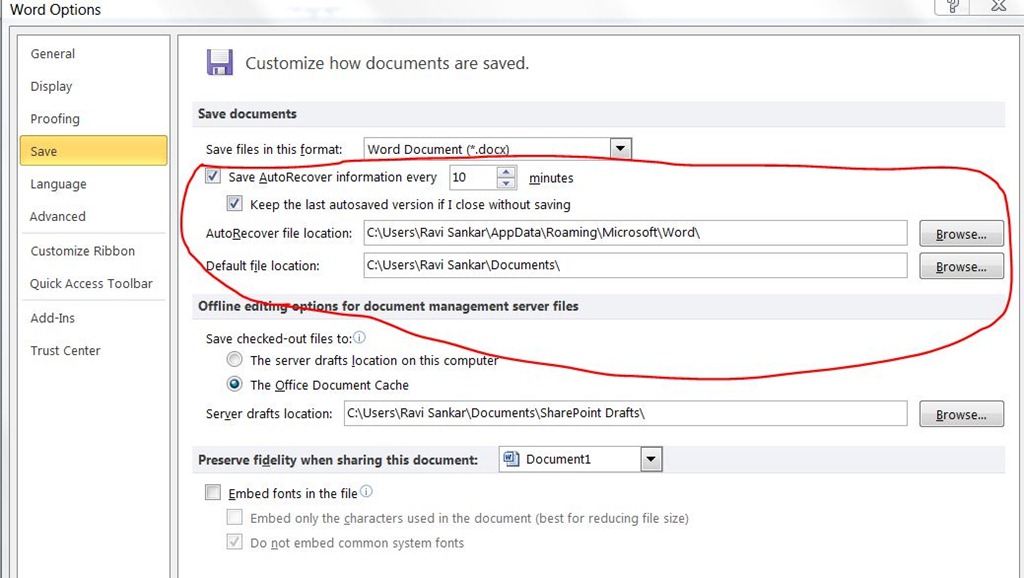Viewport: 1024px width, 578px height.
Task: Decrease AutoRecover minutes with down arrow
Action: click(x=506, y=183)
